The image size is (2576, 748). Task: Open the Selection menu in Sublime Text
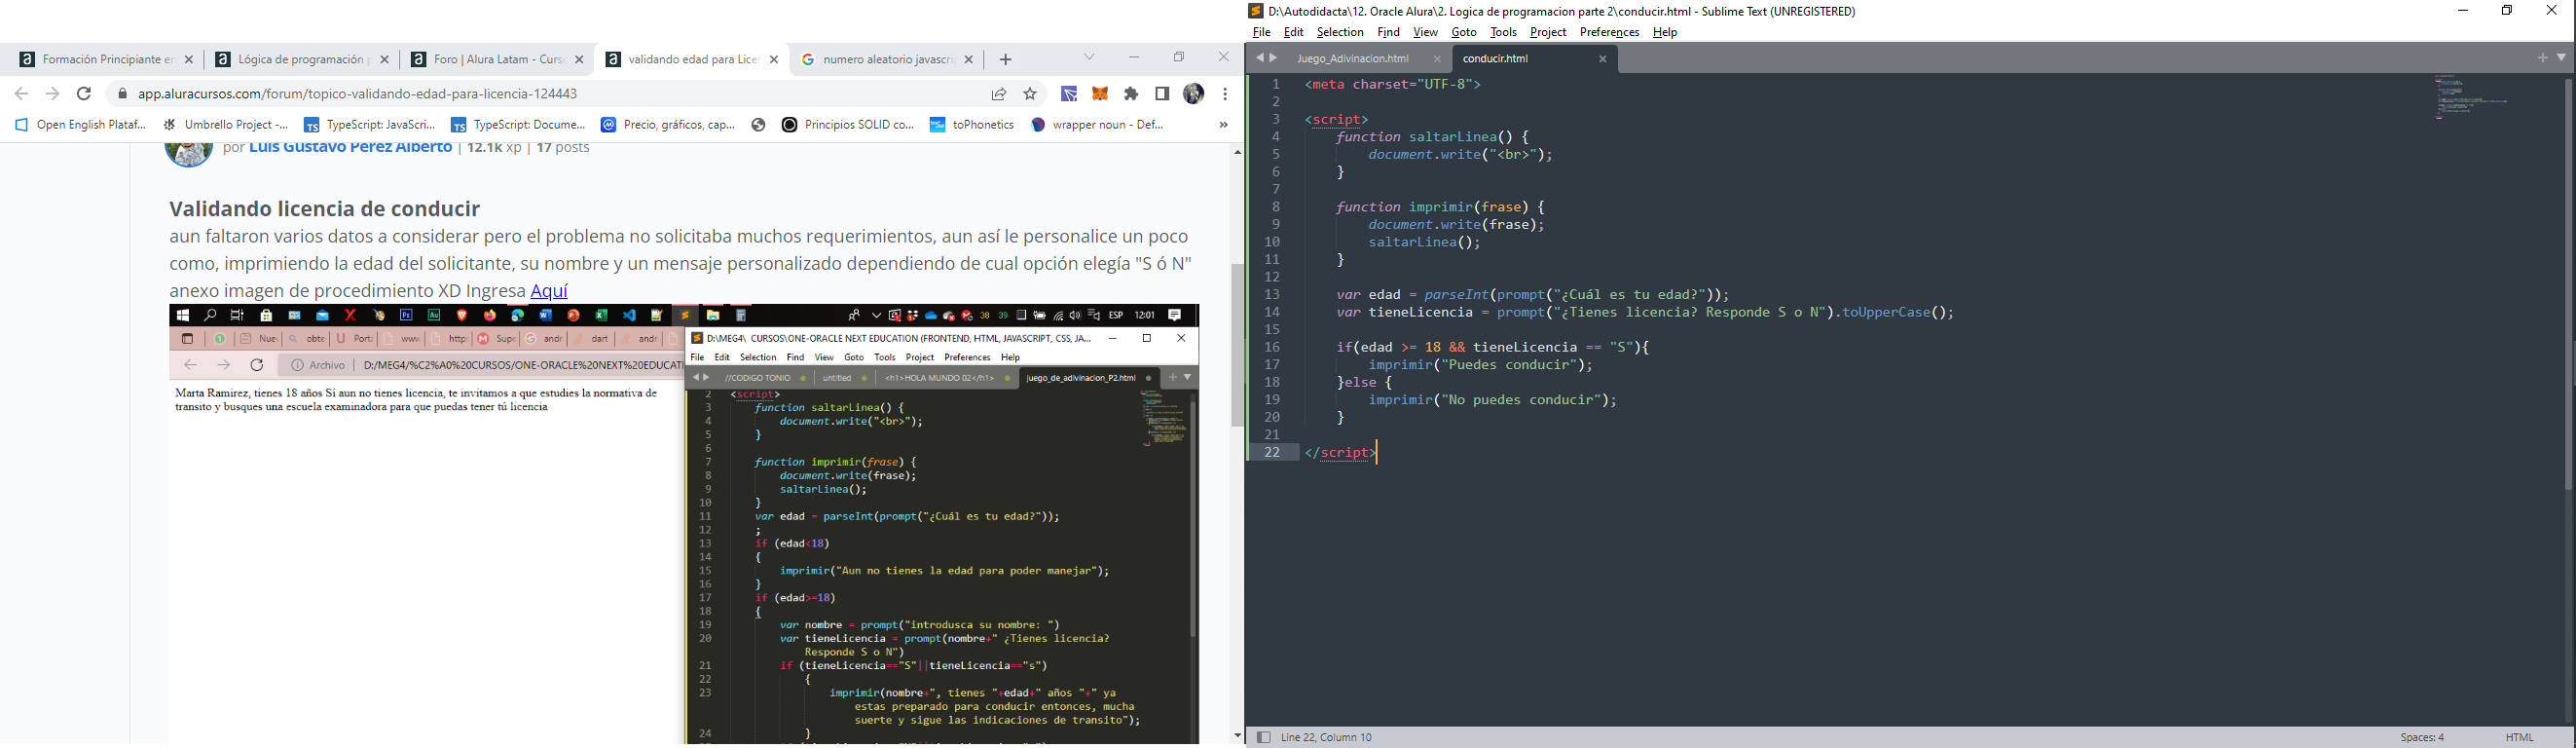coord(1340,32)
